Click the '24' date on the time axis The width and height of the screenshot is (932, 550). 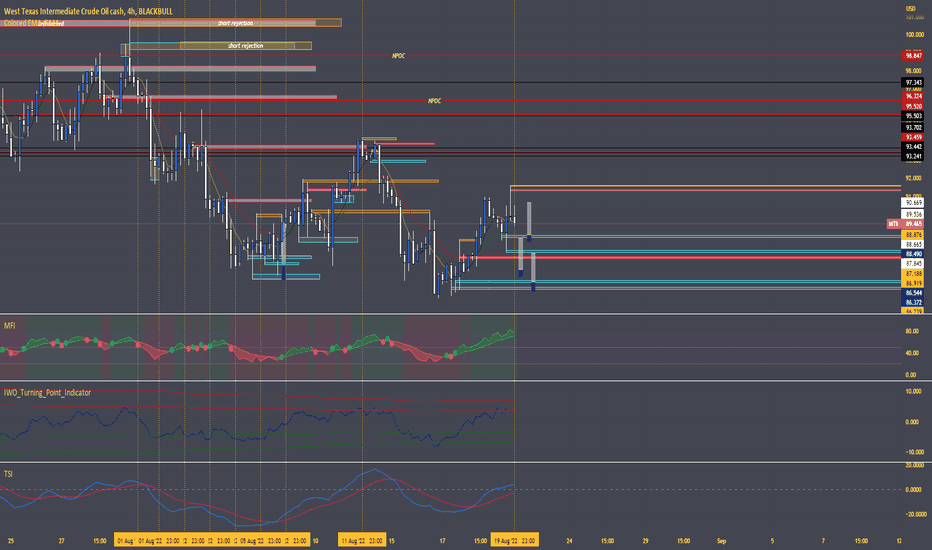[x=569, y=541]
